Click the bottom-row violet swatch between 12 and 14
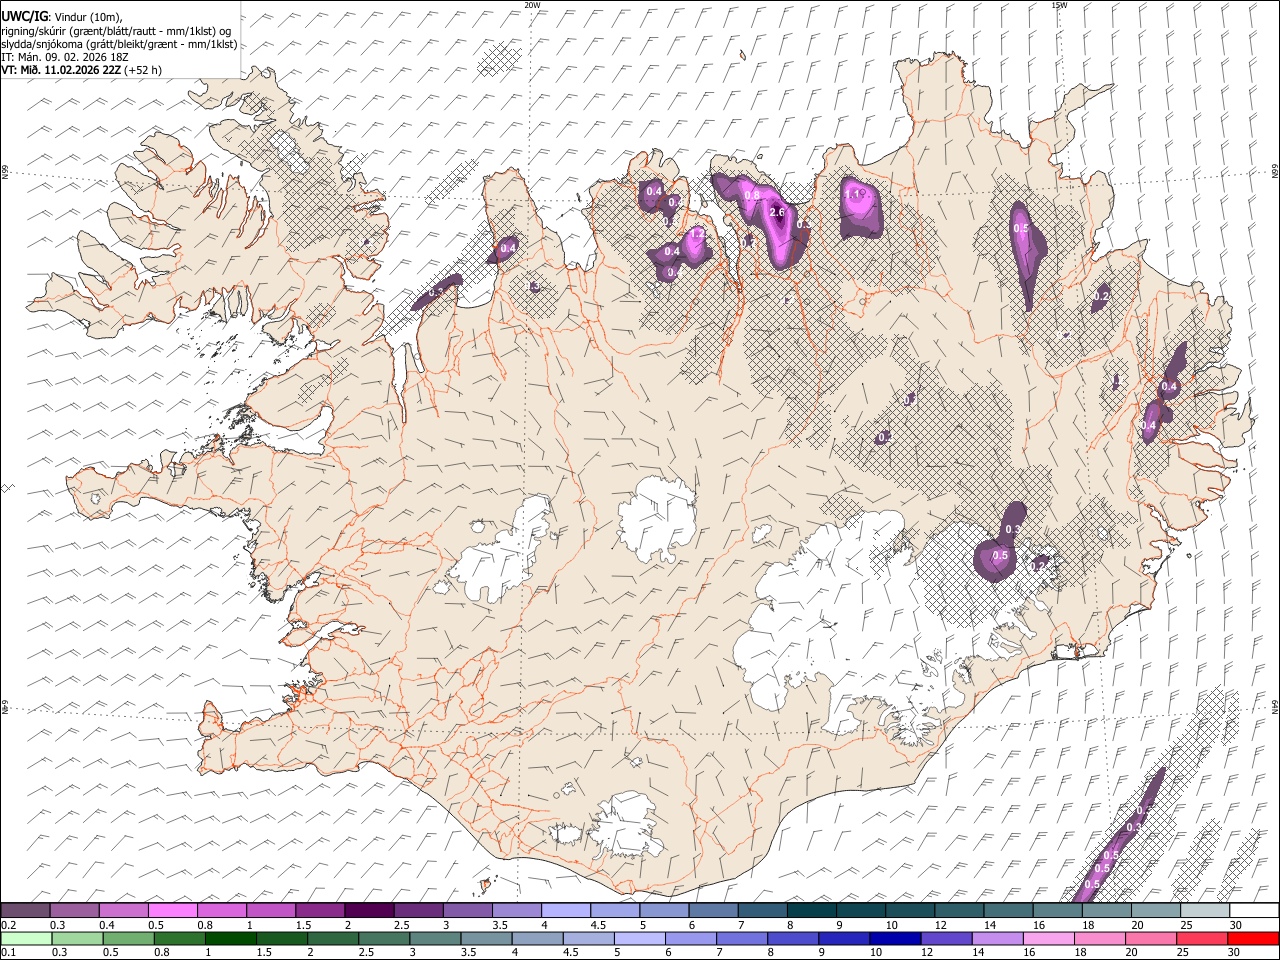1280x960 pixels. (x=945, y=939)
